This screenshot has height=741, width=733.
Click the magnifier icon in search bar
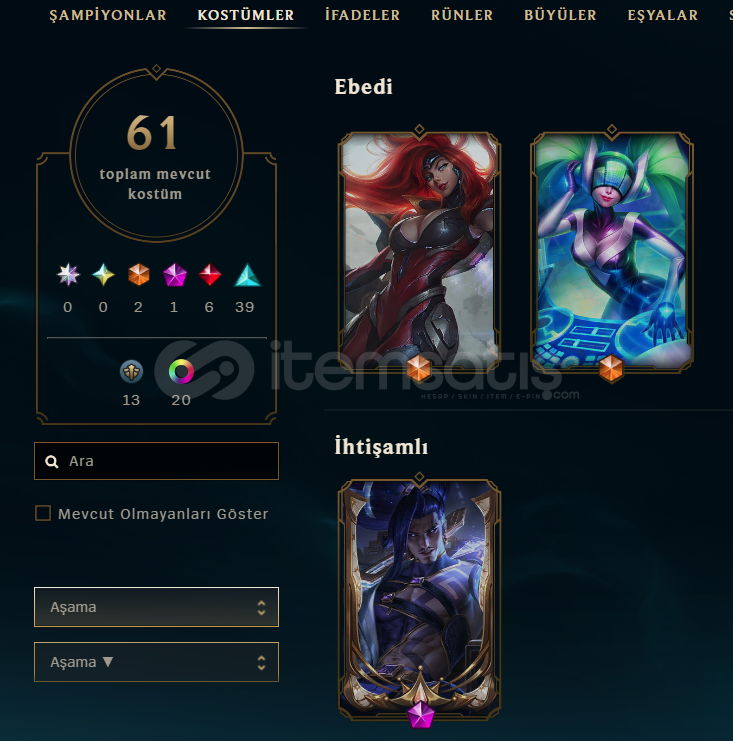52,462
